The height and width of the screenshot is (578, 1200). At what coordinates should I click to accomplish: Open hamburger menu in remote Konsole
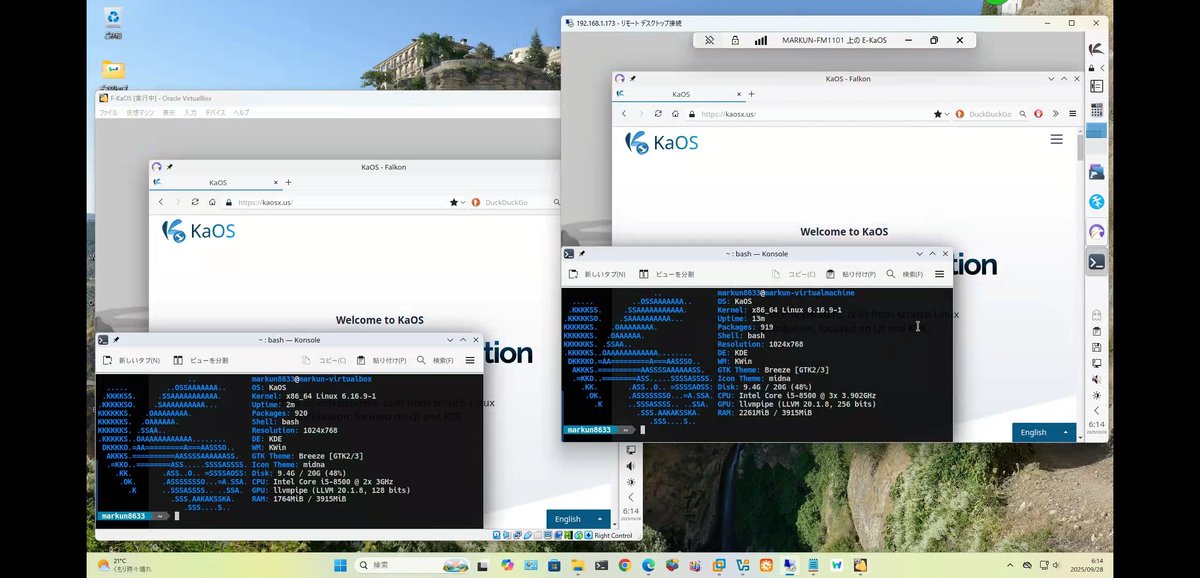[940, 273]
